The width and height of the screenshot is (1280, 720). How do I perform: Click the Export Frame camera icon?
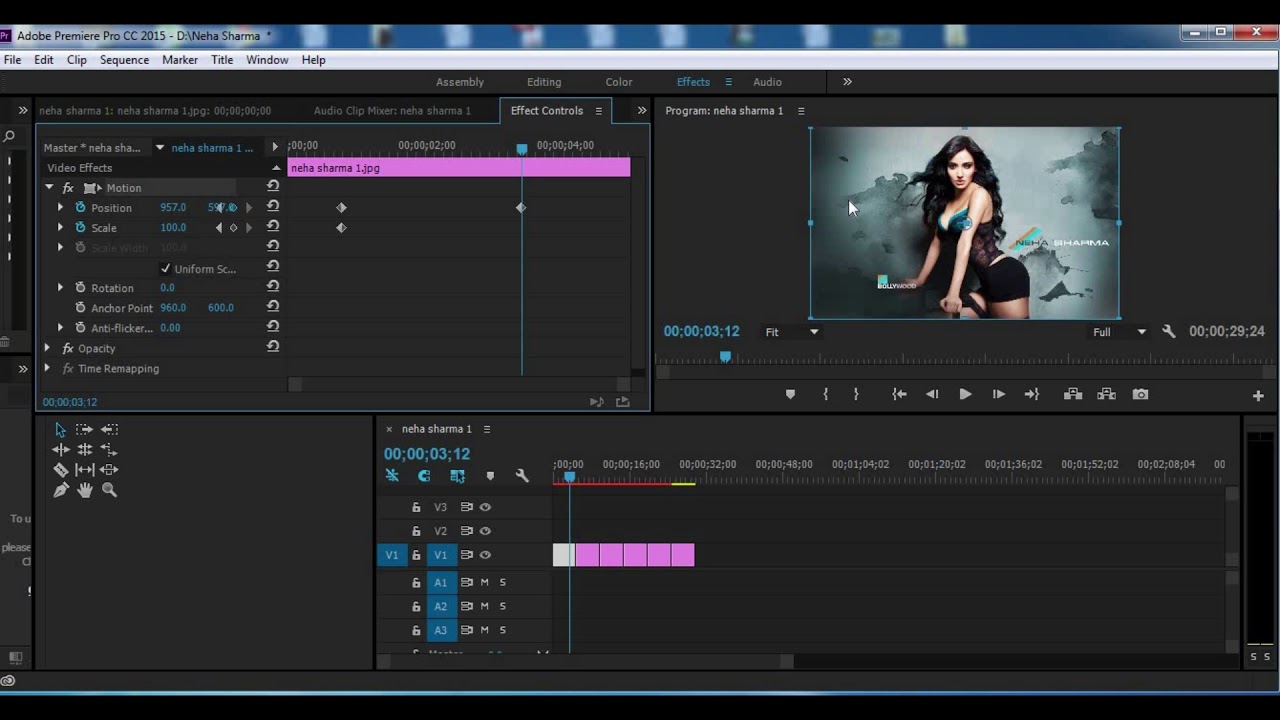(x=1140, y=395)
